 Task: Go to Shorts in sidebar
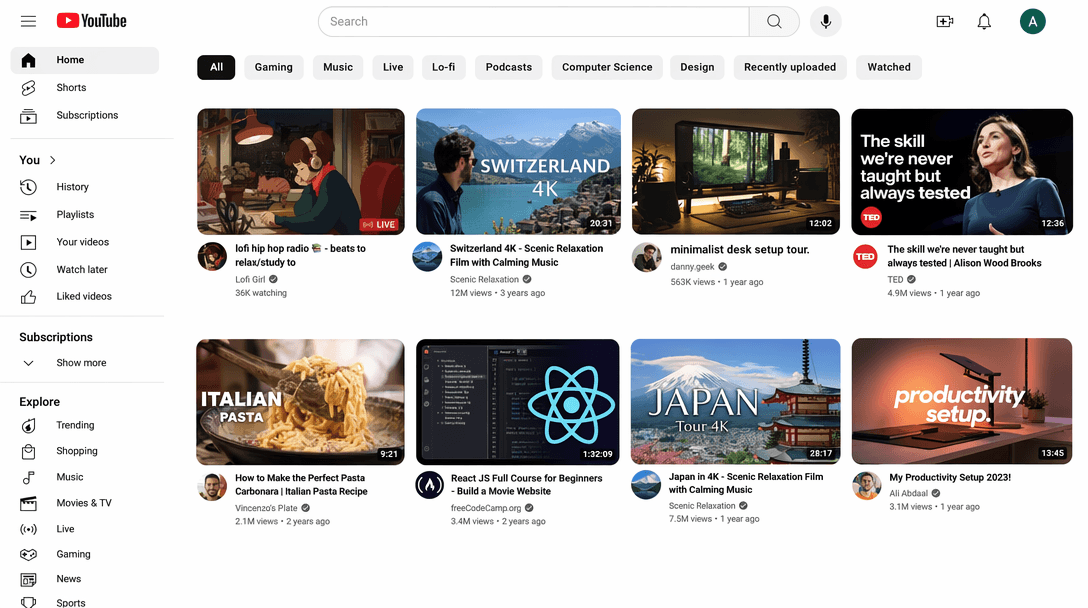point(71,88)
